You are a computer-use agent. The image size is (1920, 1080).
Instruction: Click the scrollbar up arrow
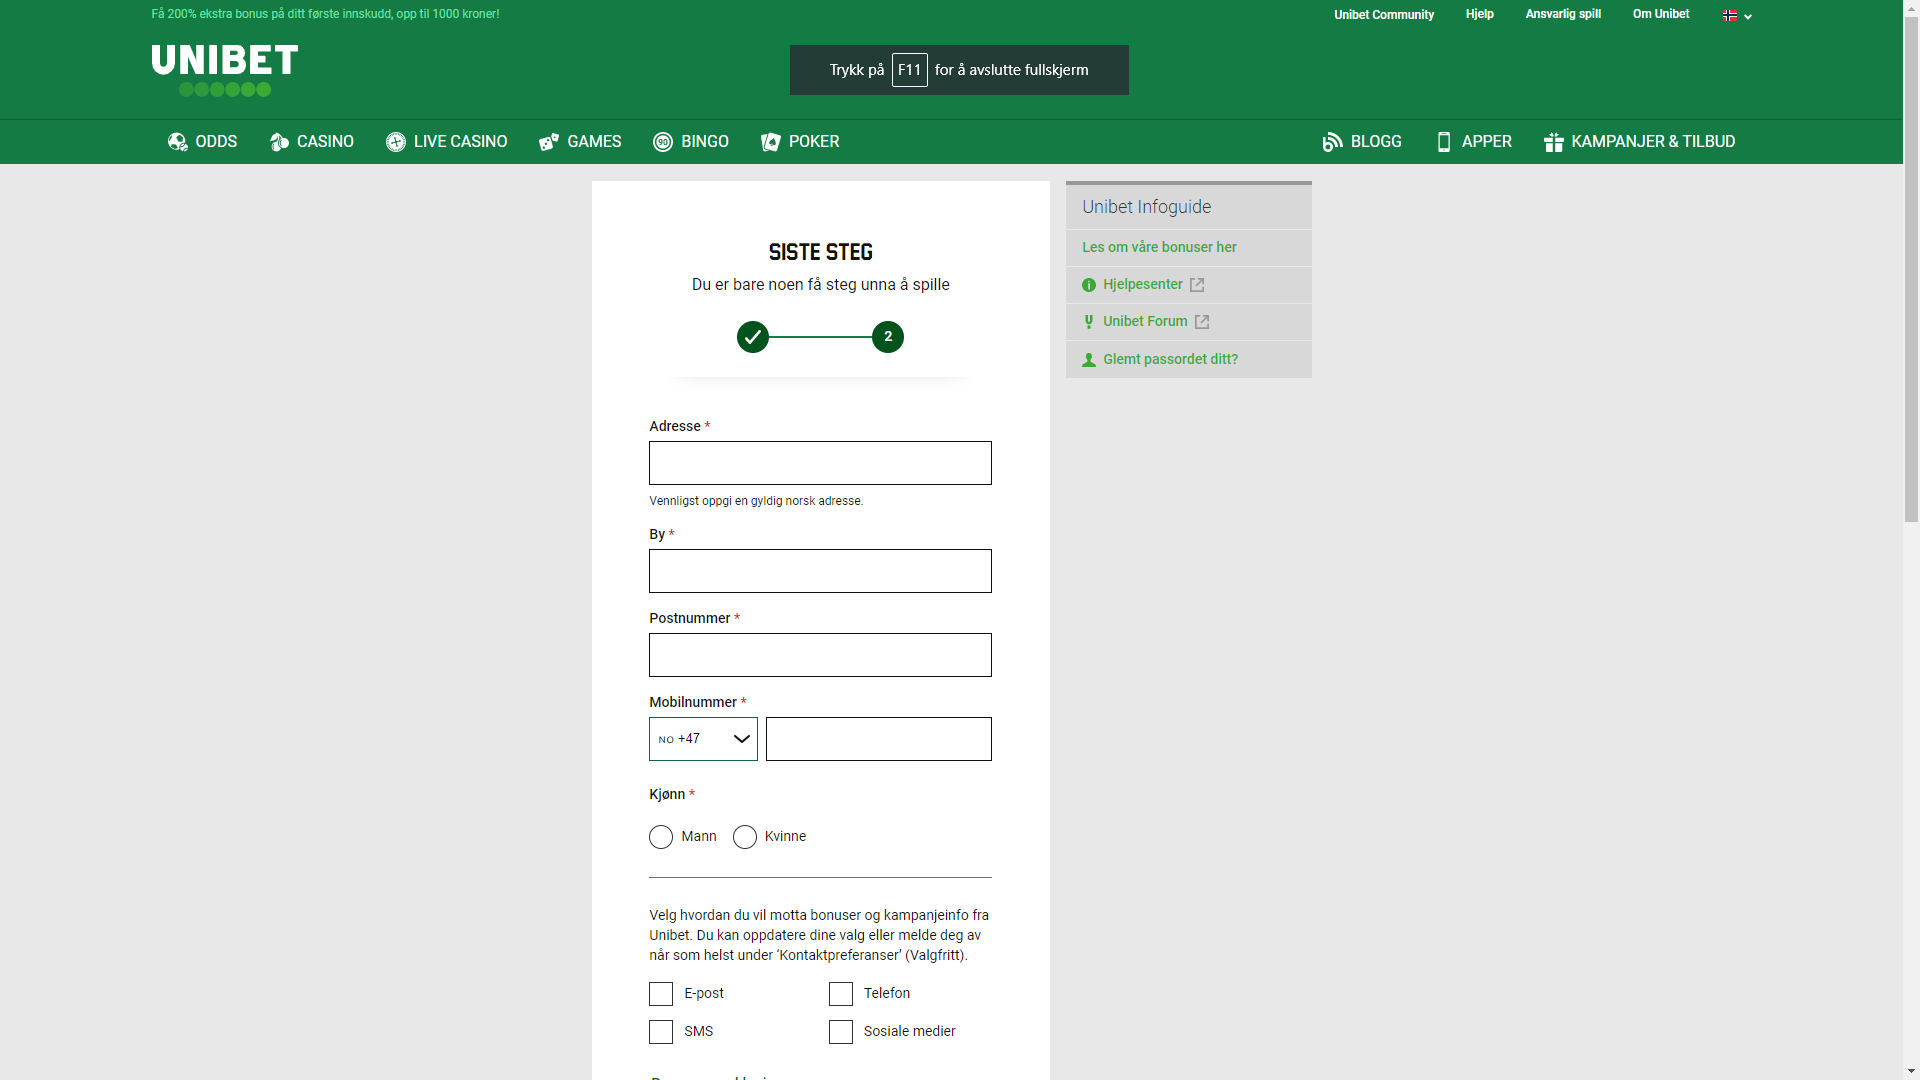(x=1911, y=8)
